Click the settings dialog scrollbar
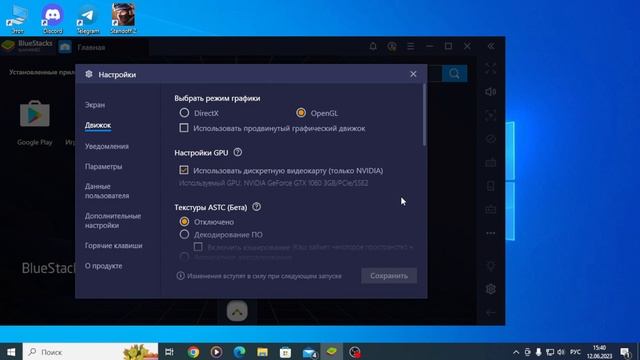 pyautogui.click(x=424, y=115)
